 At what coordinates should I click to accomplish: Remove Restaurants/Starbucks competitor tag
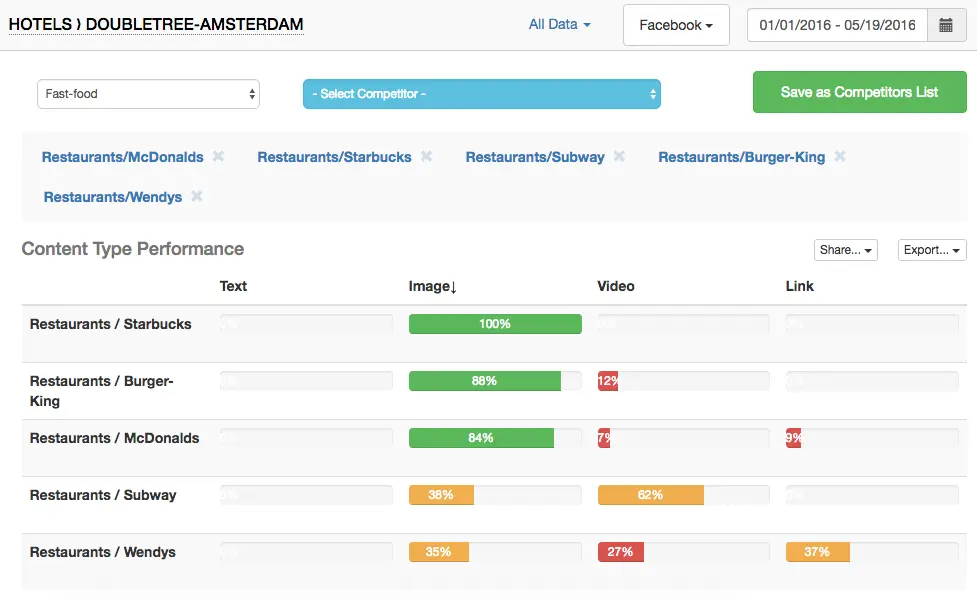coord(426,157)
